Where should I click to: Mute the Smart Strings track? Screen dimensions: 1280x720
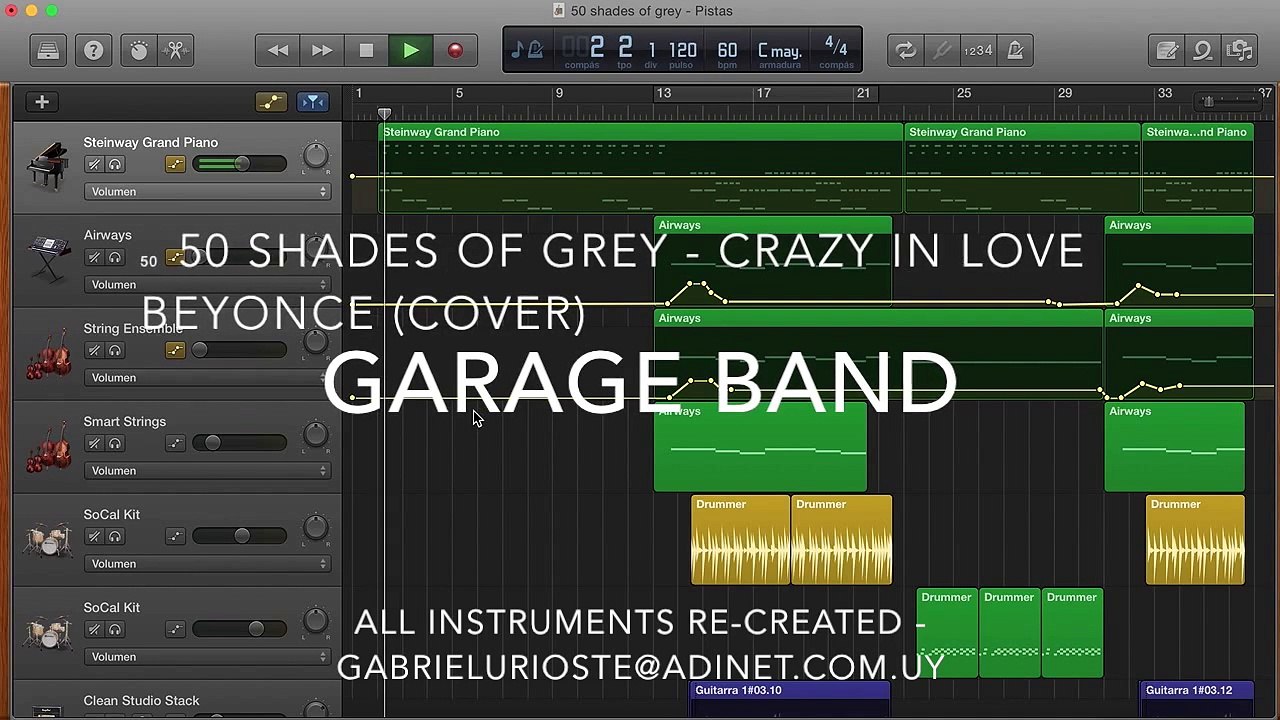point(94,443)
